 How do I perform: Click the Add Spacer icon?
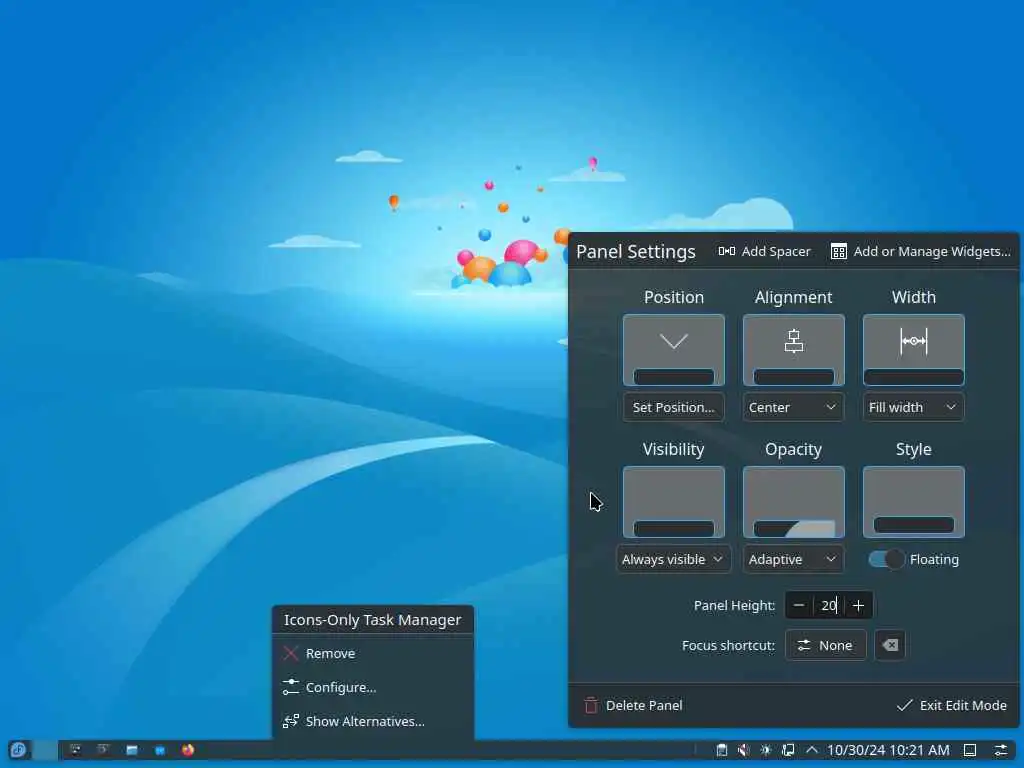[x=727, y=251]
